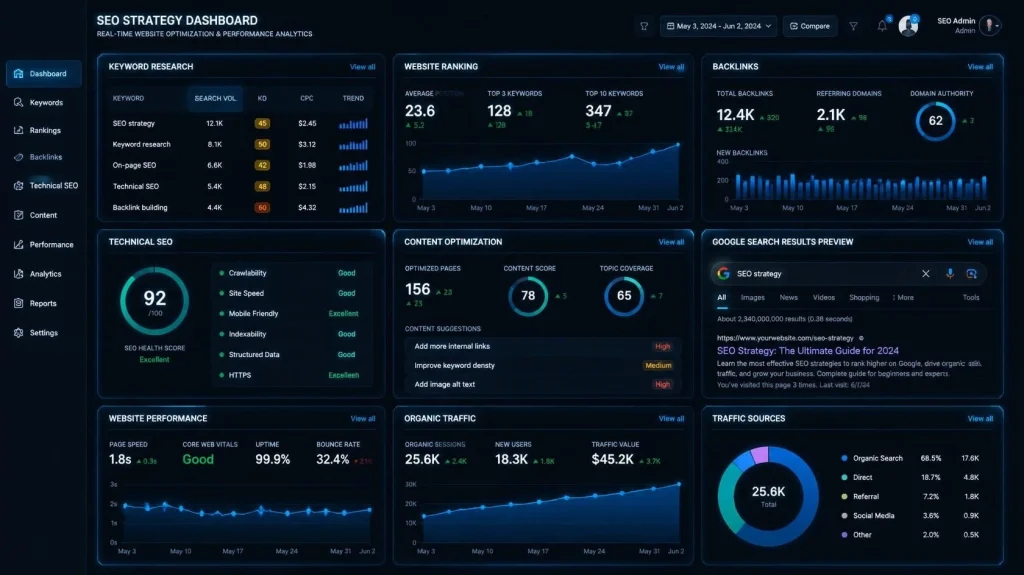
Task: Click the voice search microphone icon
Action: [950, 274]
